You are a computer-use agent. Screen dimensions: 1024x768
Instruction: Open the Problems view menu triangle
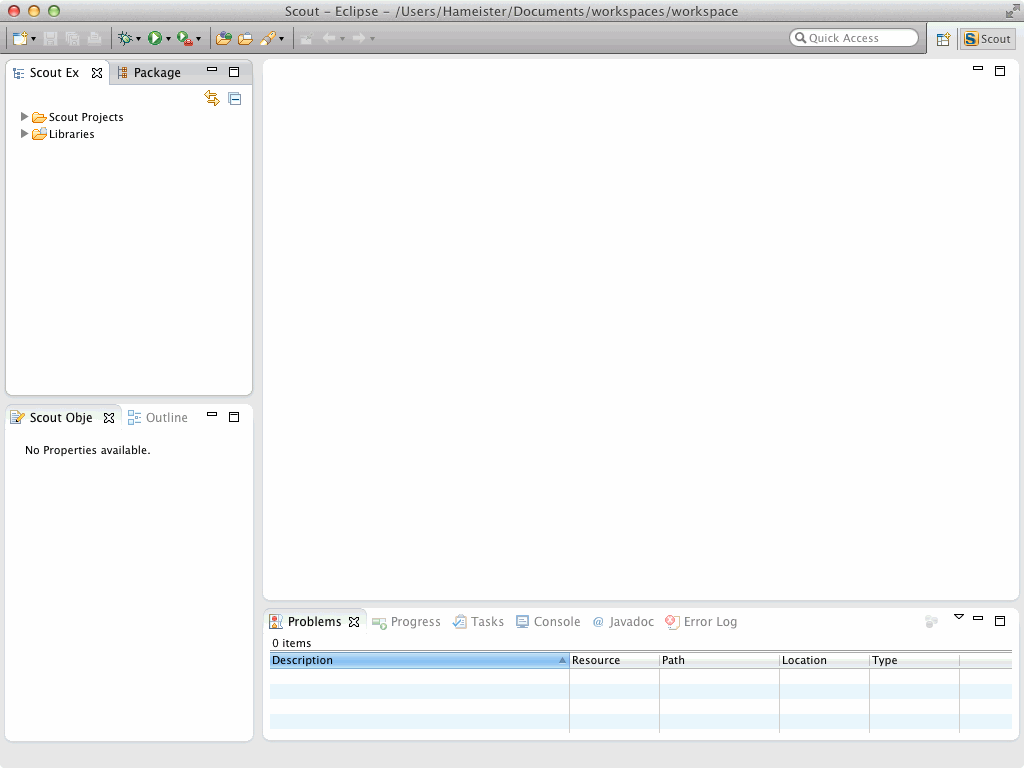click(958, 617)
